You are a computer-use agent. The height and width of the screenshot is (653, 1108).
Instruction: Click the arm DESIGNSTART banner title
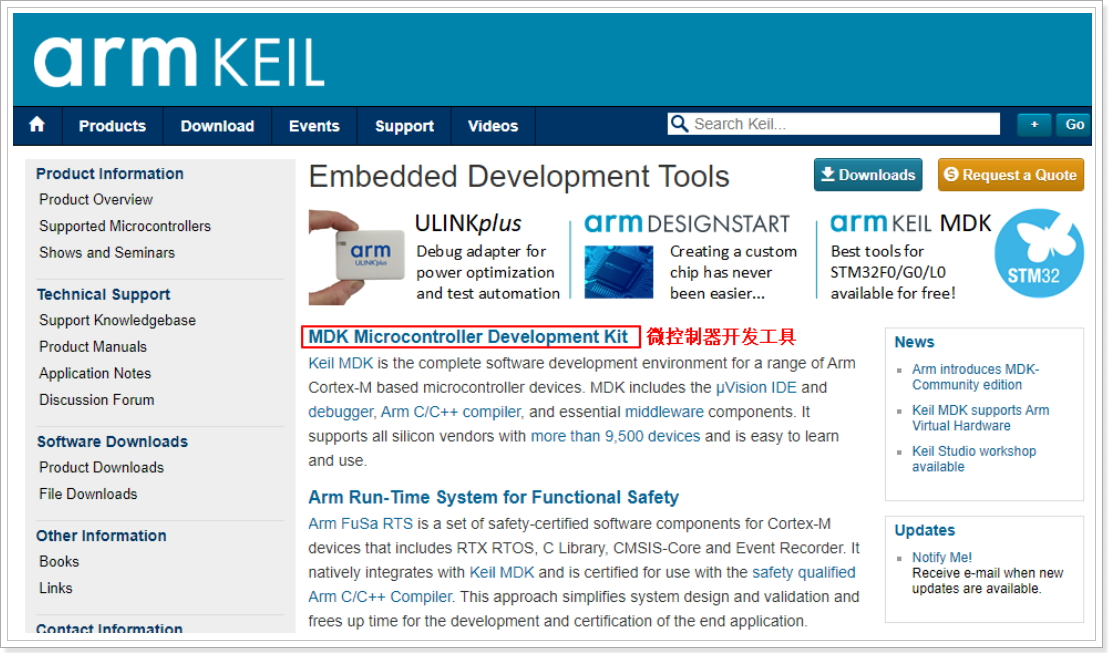pyautogui.click(x=687, y=223)
